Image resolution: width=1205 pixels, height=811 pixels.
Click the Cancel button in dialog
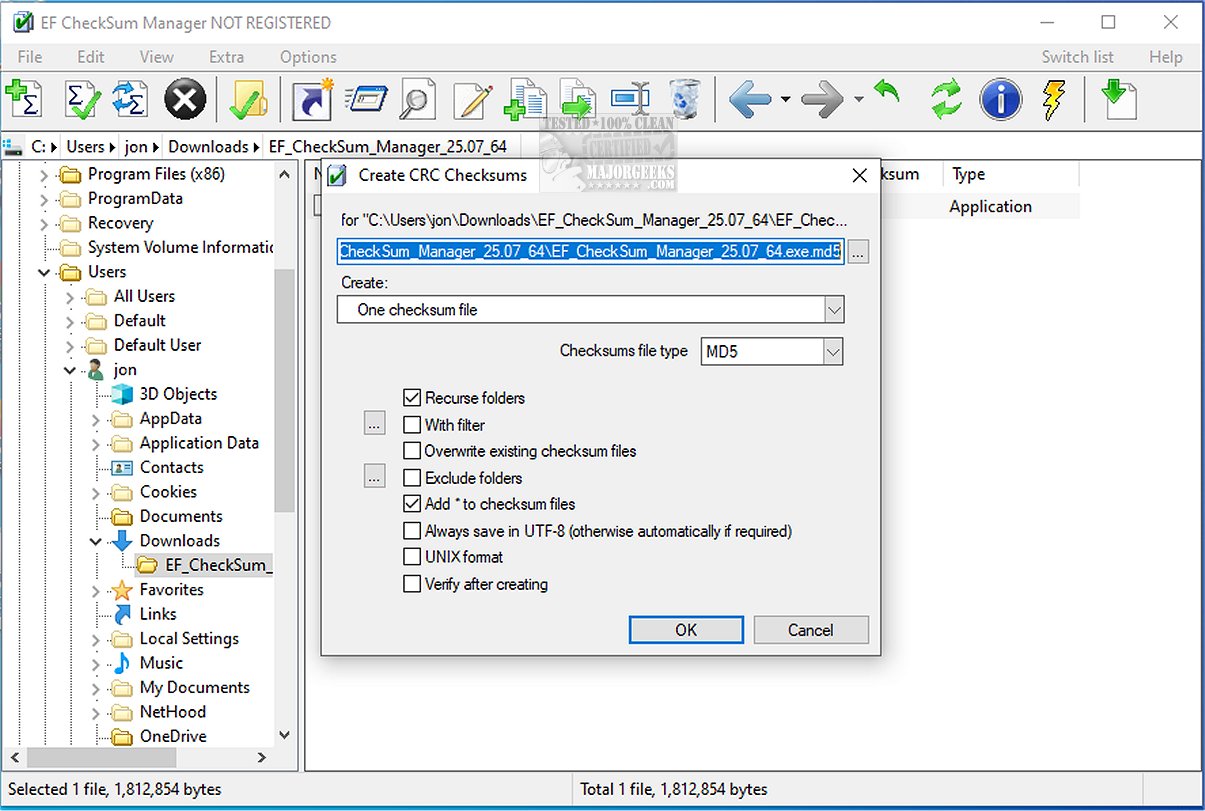(811, 630)
